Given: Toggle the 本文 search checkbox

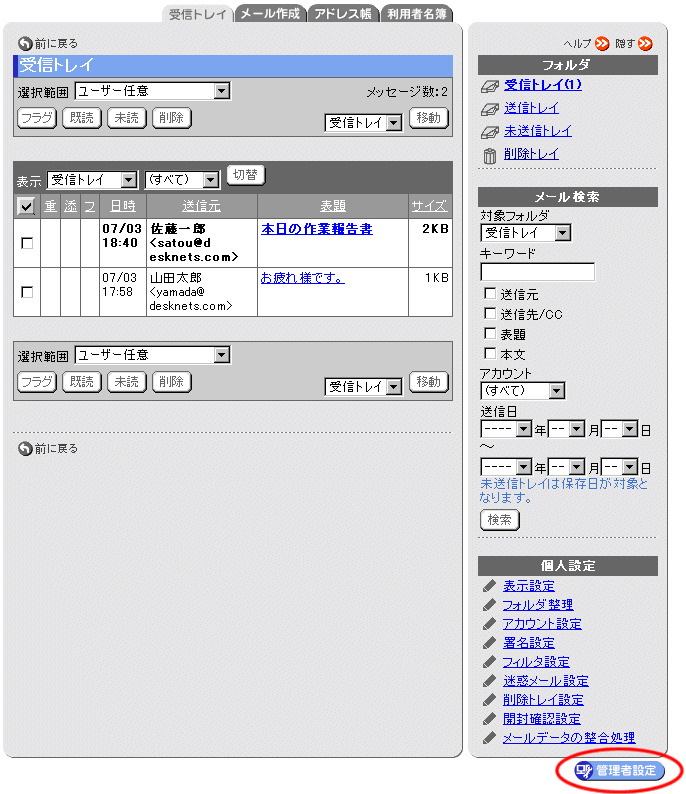Looking at the screenshot, I should [490, 353].
